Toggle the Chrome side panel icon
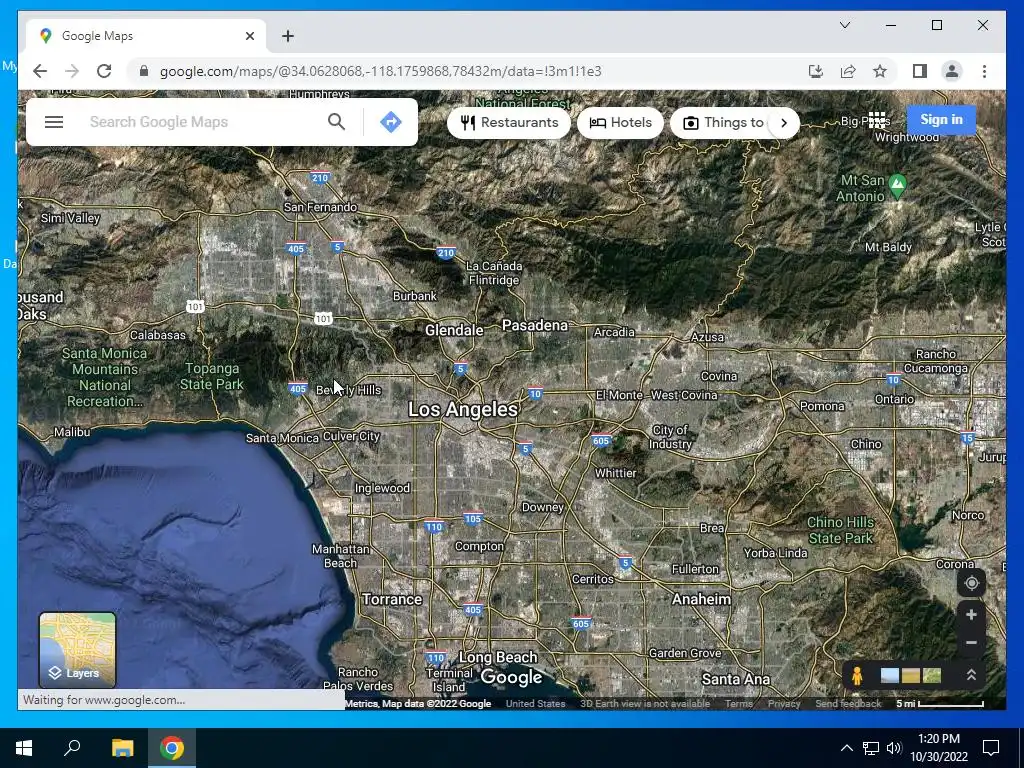 coord(920,71)
